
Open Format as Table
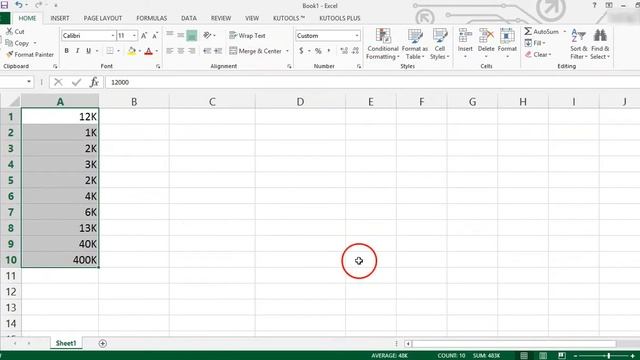coord(415,44)
